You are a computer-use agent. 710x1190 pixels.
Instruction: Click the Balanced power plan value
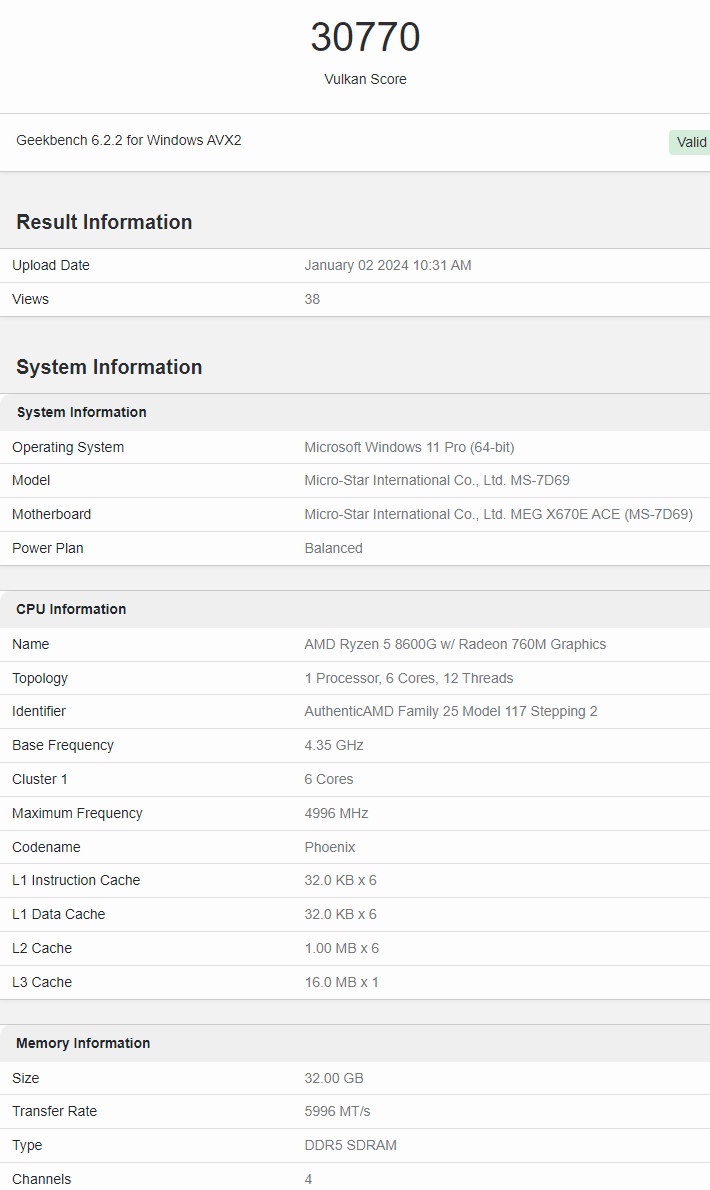[x=333, y=548]
